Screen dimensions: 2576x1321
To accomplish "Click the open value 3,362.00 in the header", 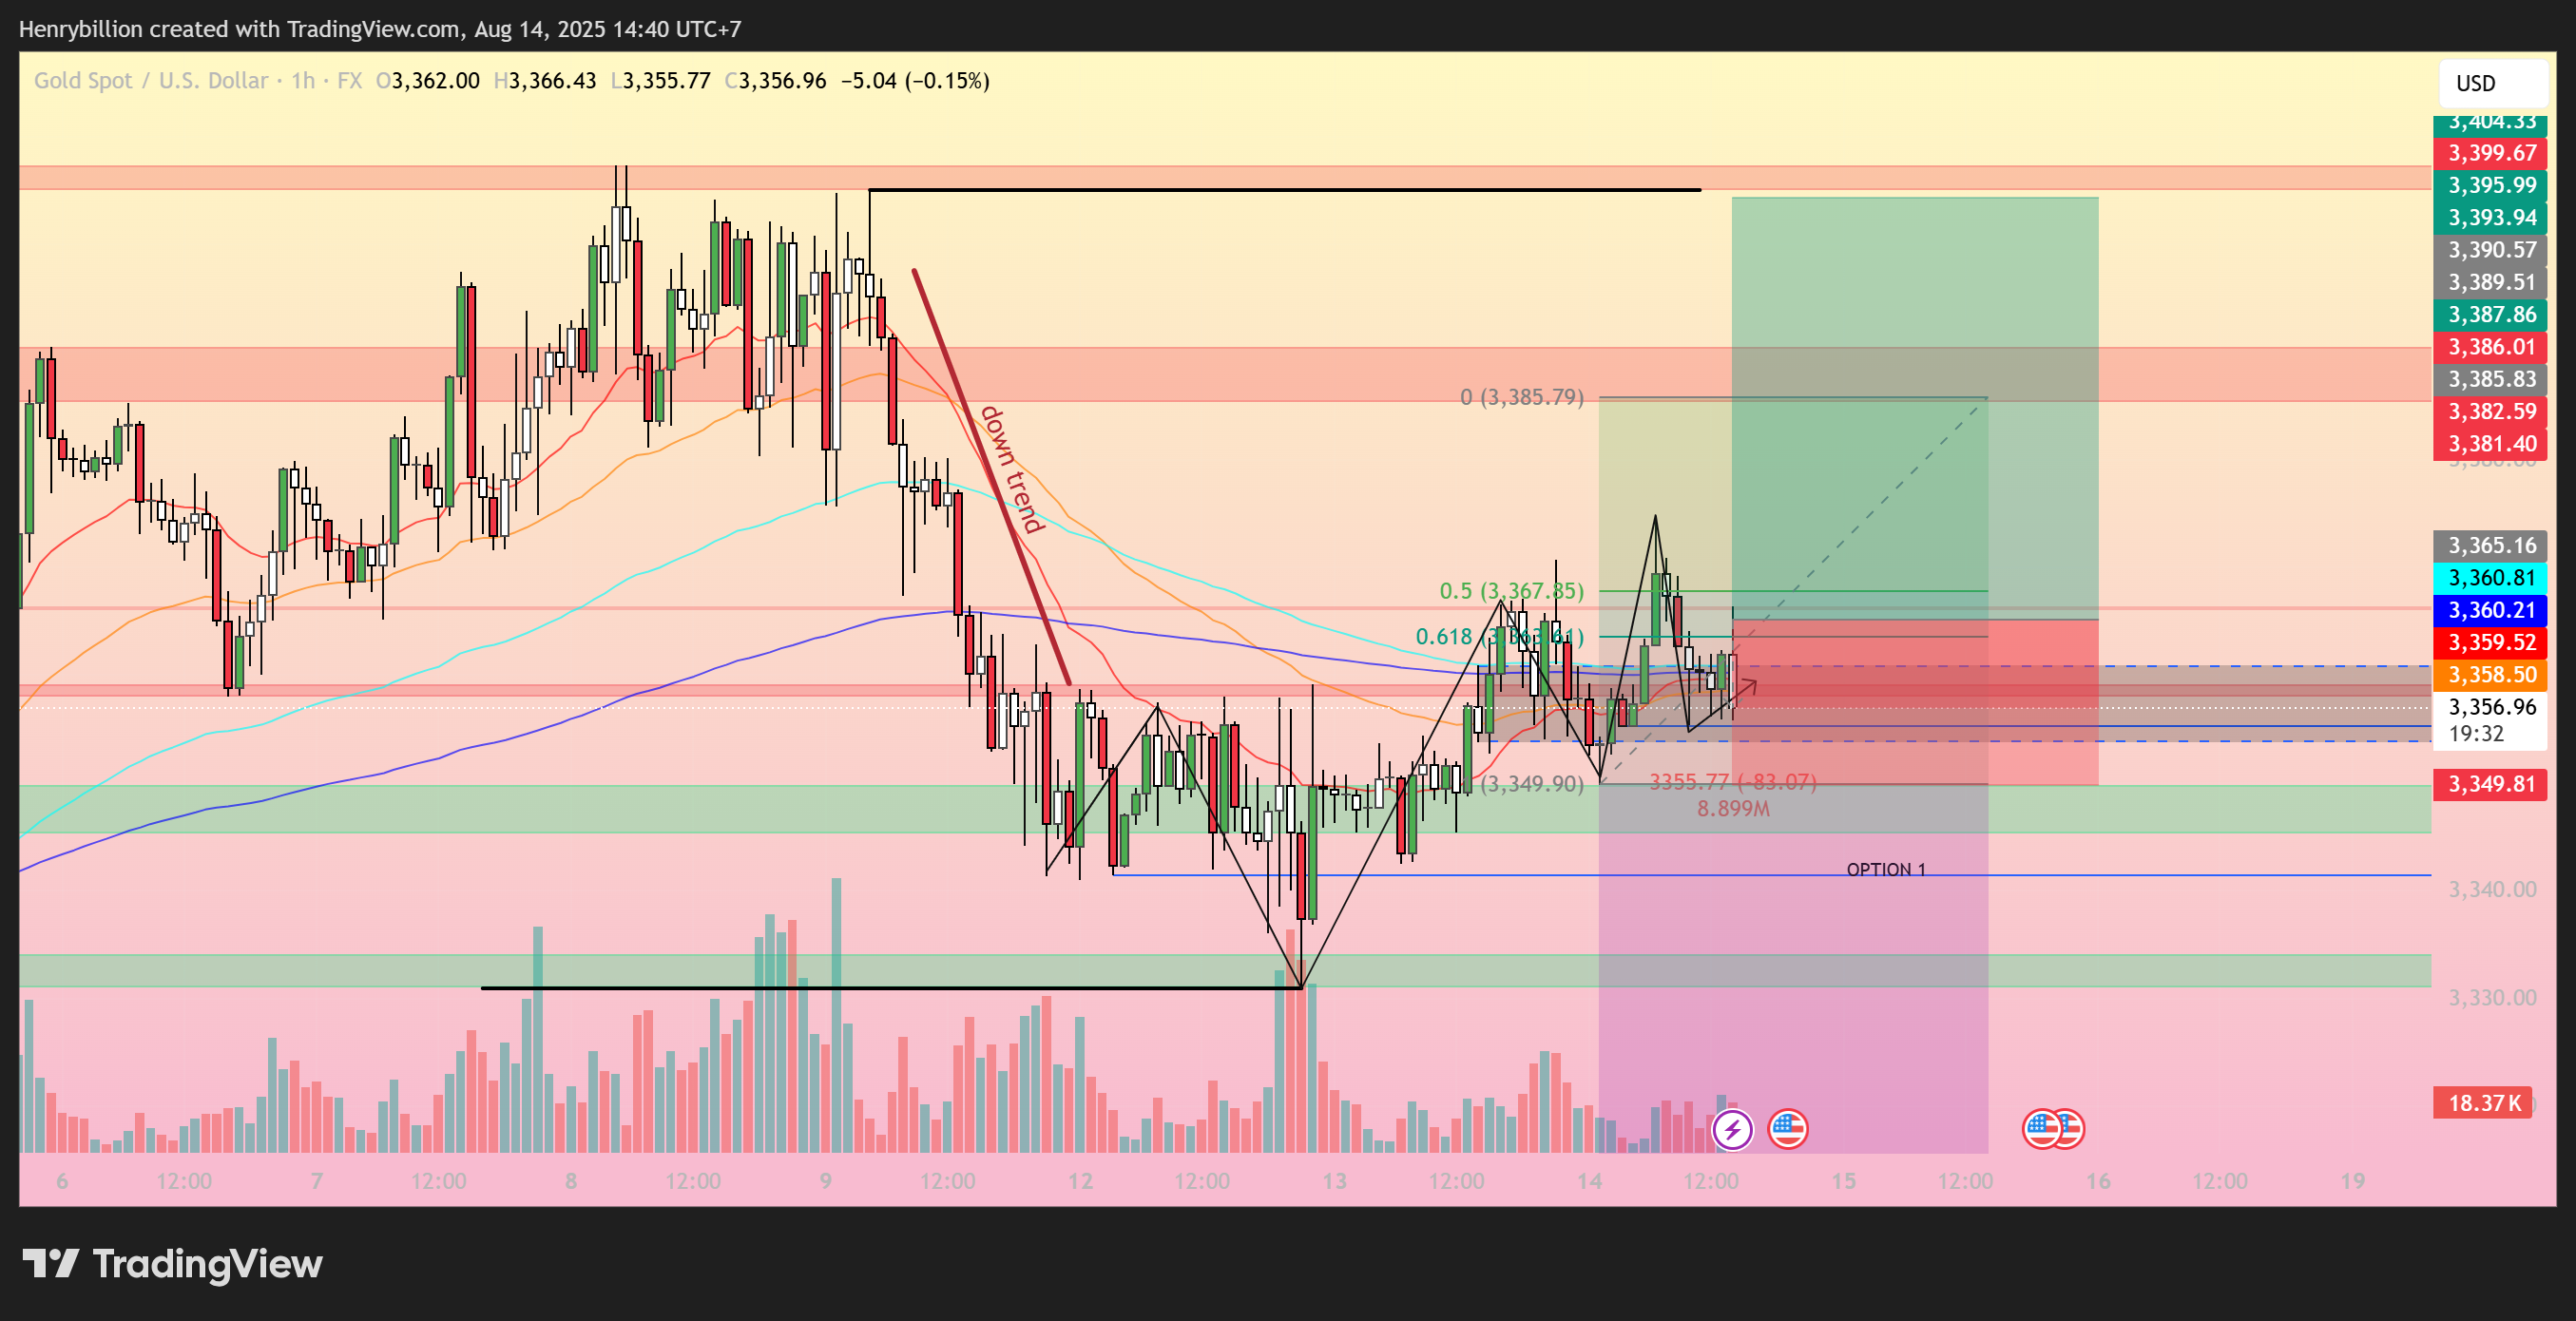I will point(435,81).
